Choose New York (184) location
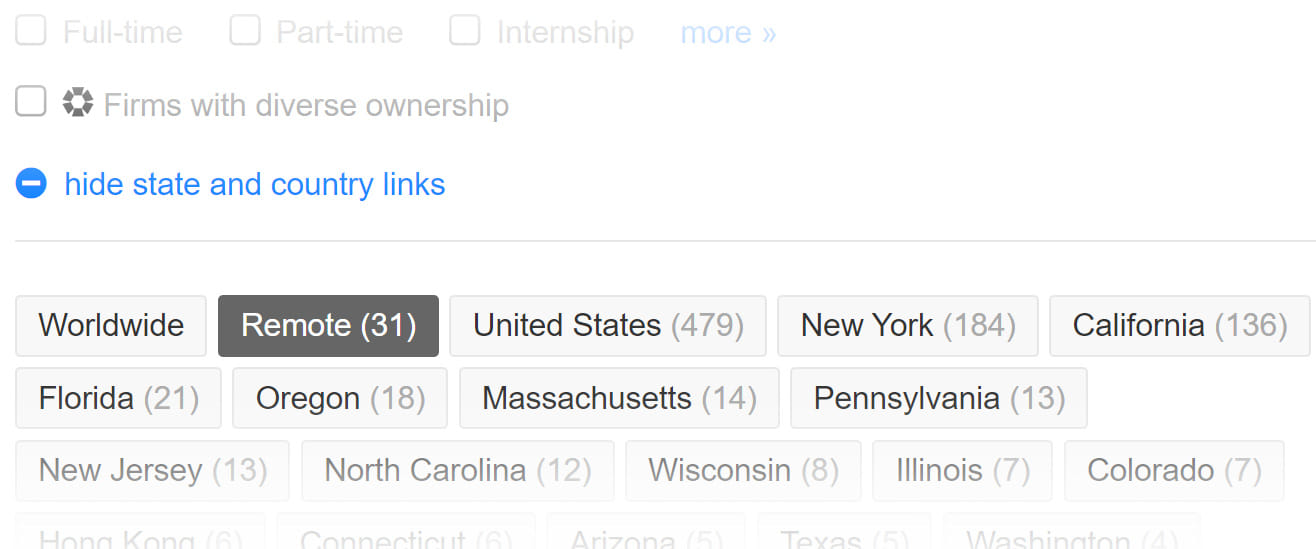 point(907,326)
